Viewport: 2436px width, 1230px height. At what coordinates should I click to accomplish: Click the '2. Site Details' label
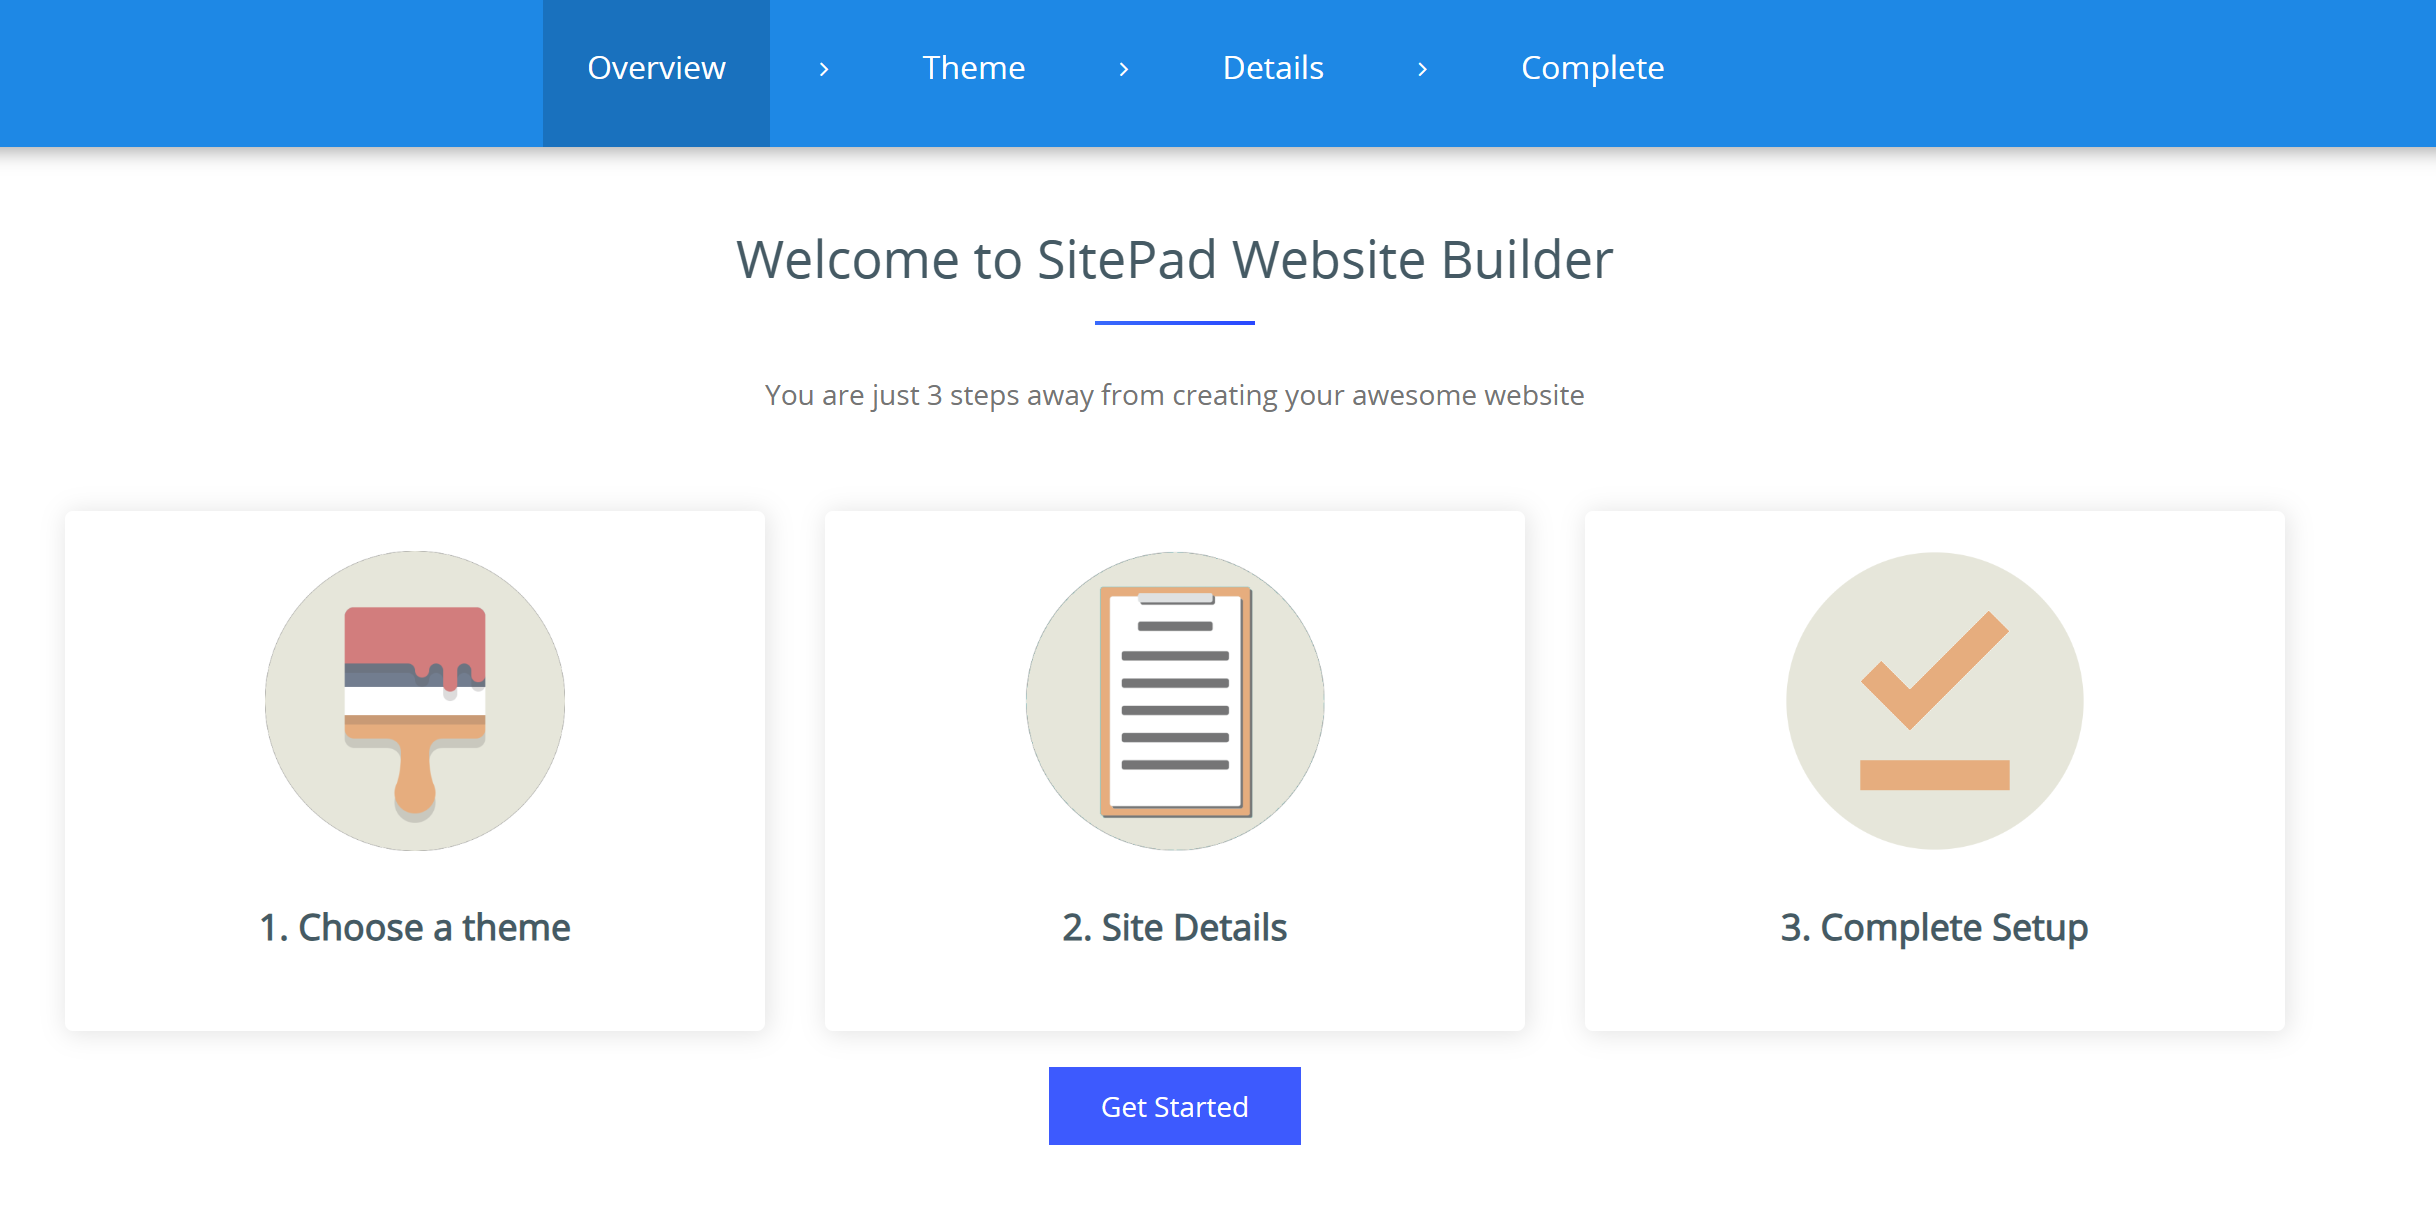pyautogui.click(x=1175, y=928)
